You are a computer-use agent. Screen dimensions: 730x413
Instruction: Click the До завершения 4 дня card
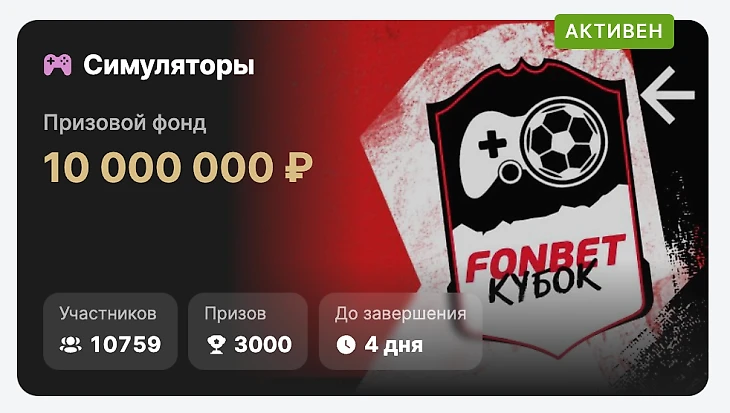pos(400,331)
